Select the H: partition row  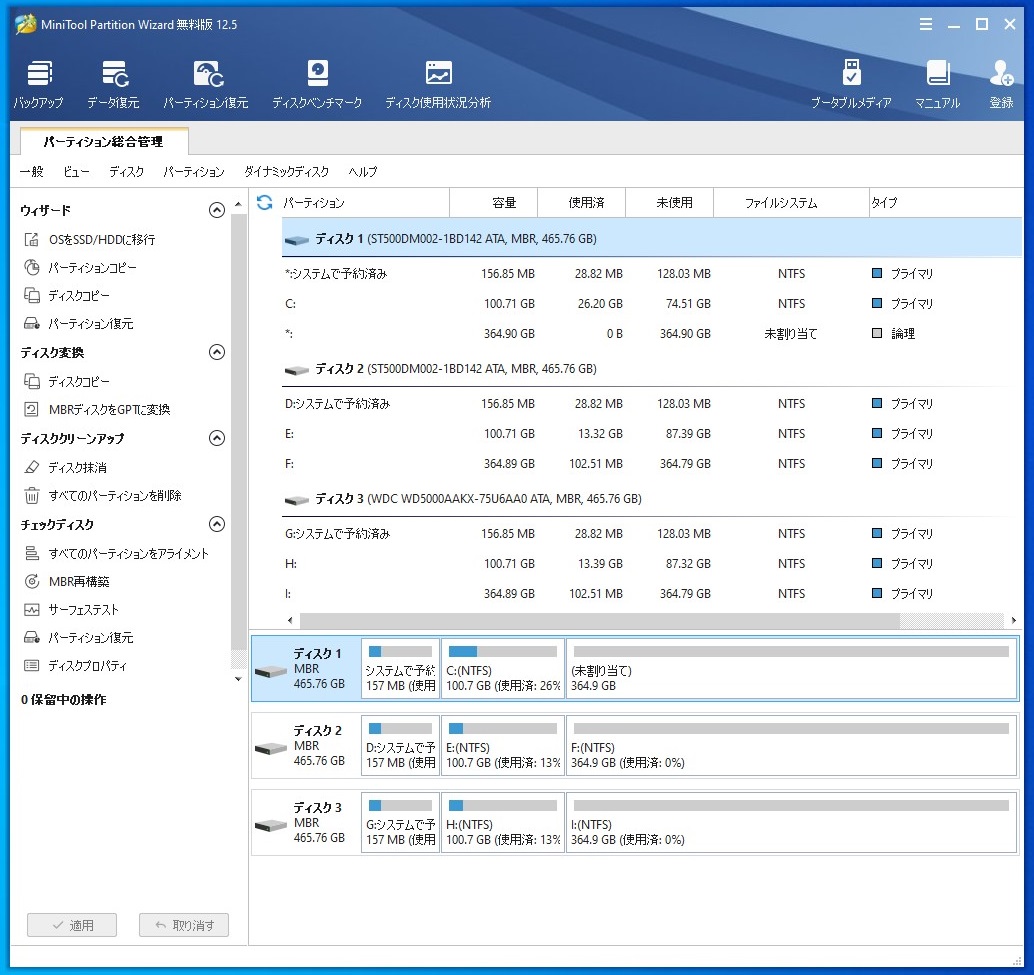[x=652, y=563]
